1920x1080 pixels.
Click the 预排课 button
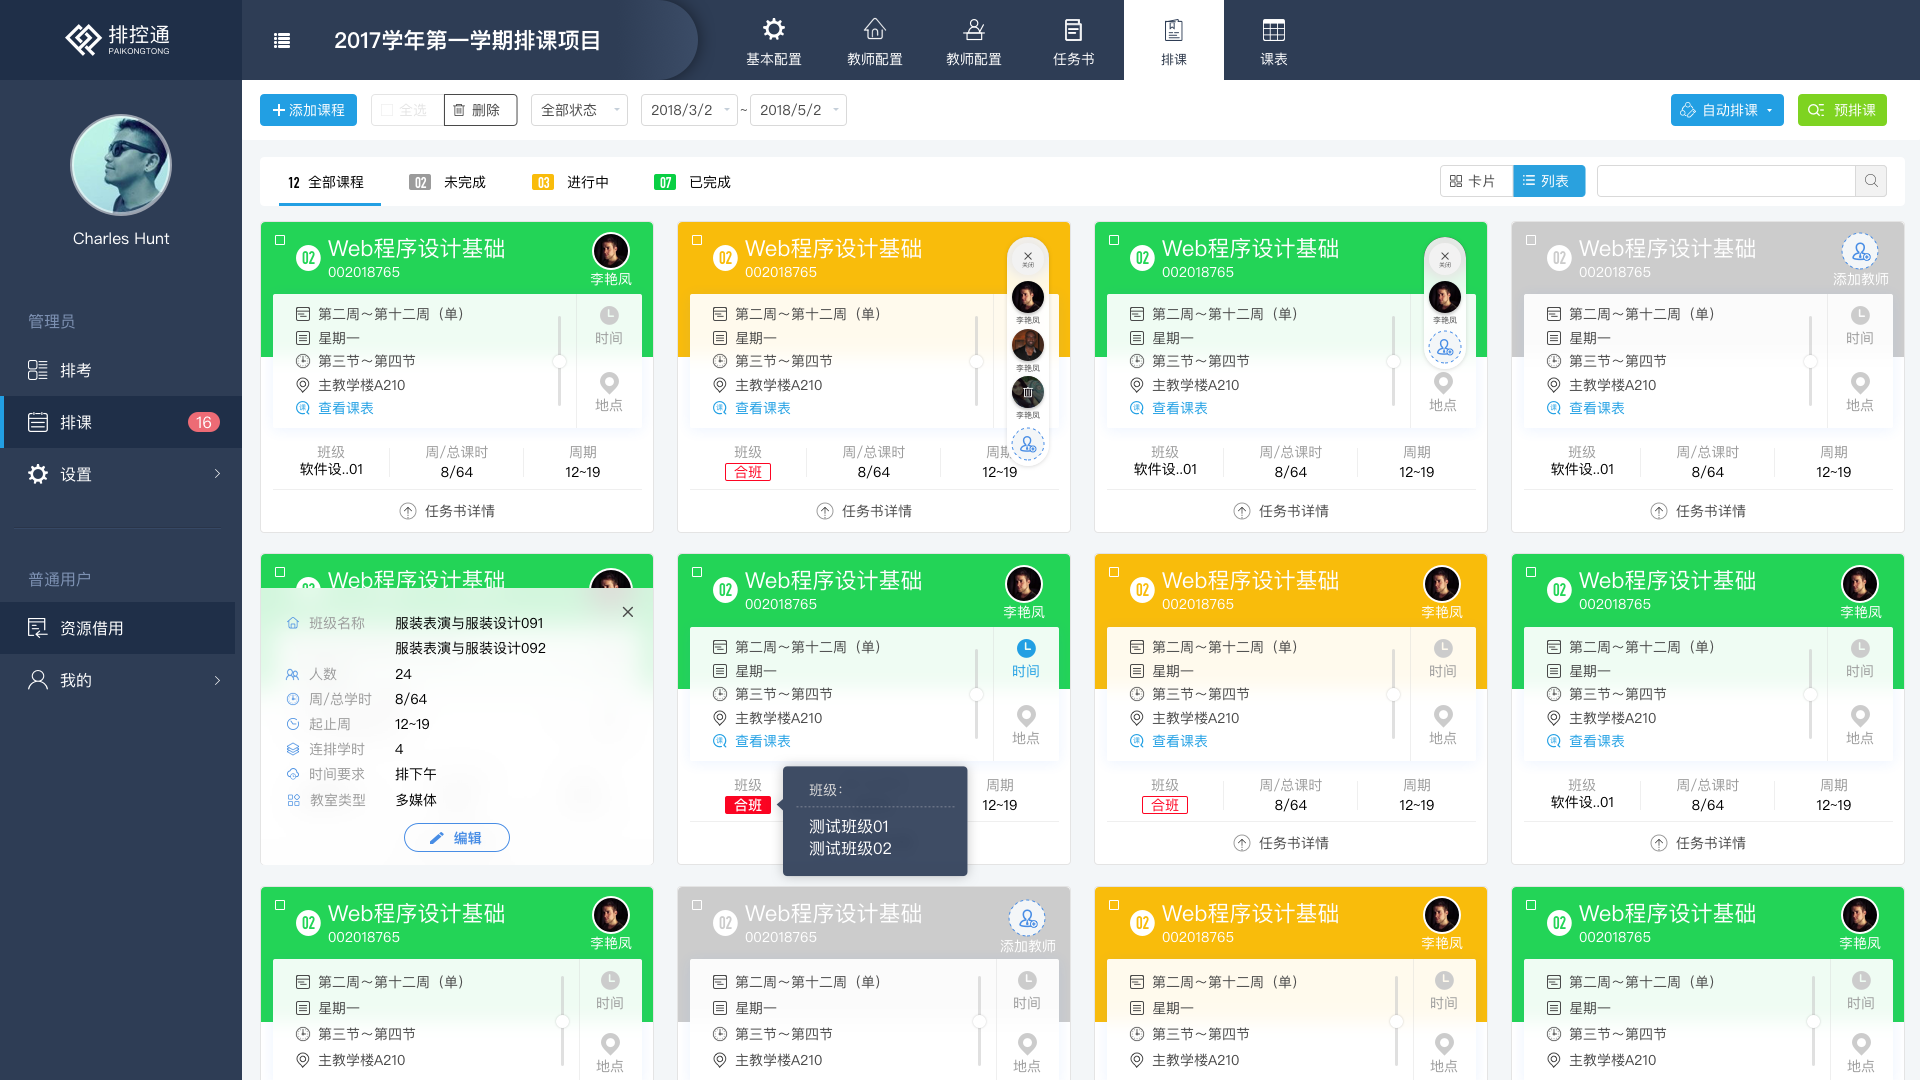(1842, 110)
